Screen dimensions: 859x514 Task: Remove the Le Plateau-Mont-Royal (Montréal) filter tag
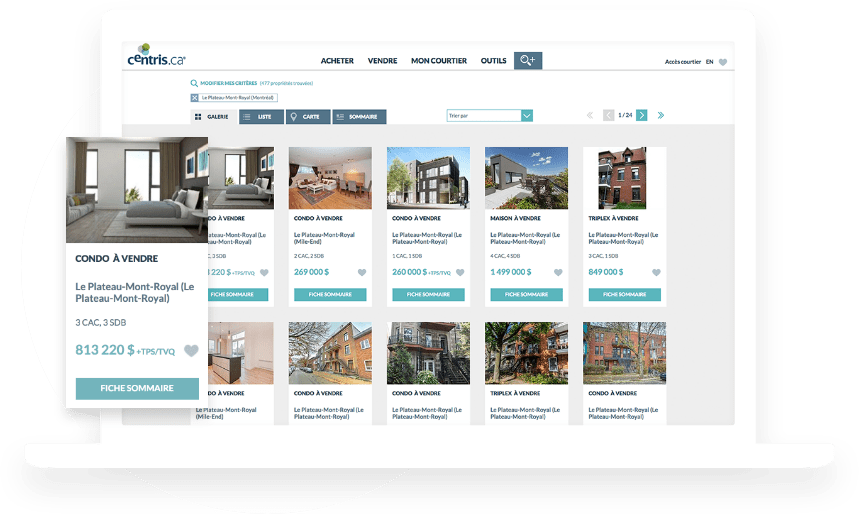pyautogui.click(x=194, y=98)
